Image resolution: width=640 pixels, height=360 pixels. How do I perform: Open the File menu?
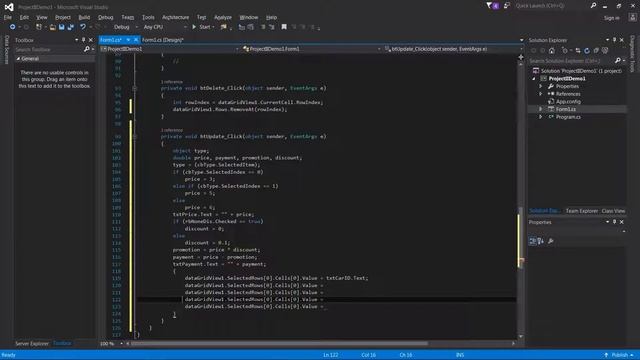tap(8, 18)
